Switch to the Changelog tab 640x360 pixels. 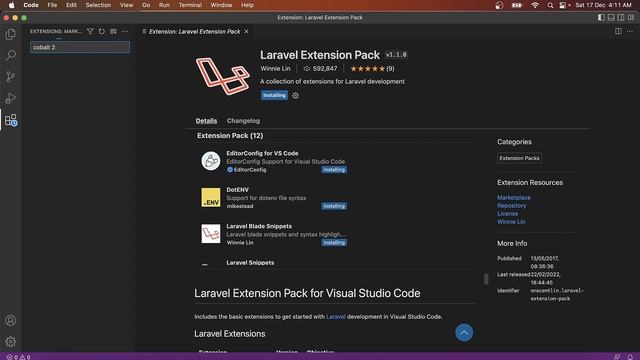pos(243,121)
